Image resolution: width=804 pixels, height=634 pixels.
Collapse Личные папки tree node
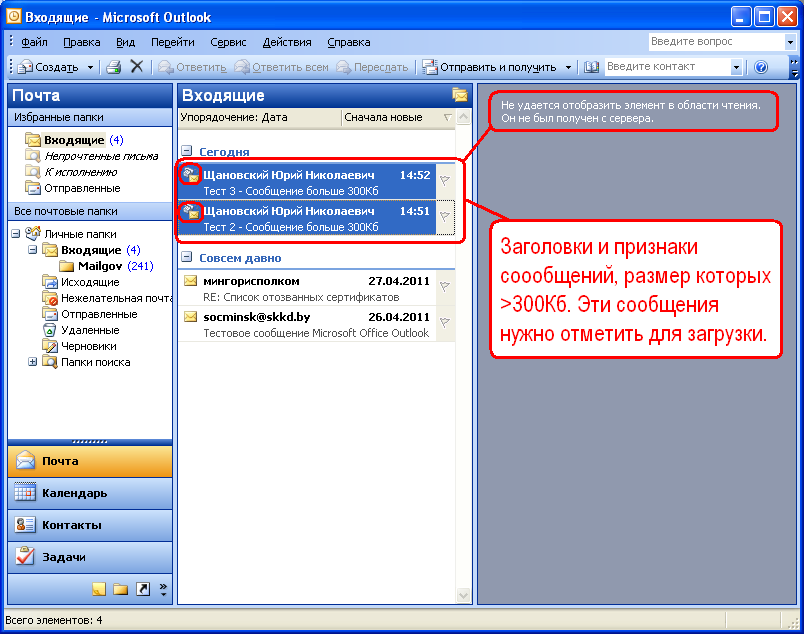point(16,234)
